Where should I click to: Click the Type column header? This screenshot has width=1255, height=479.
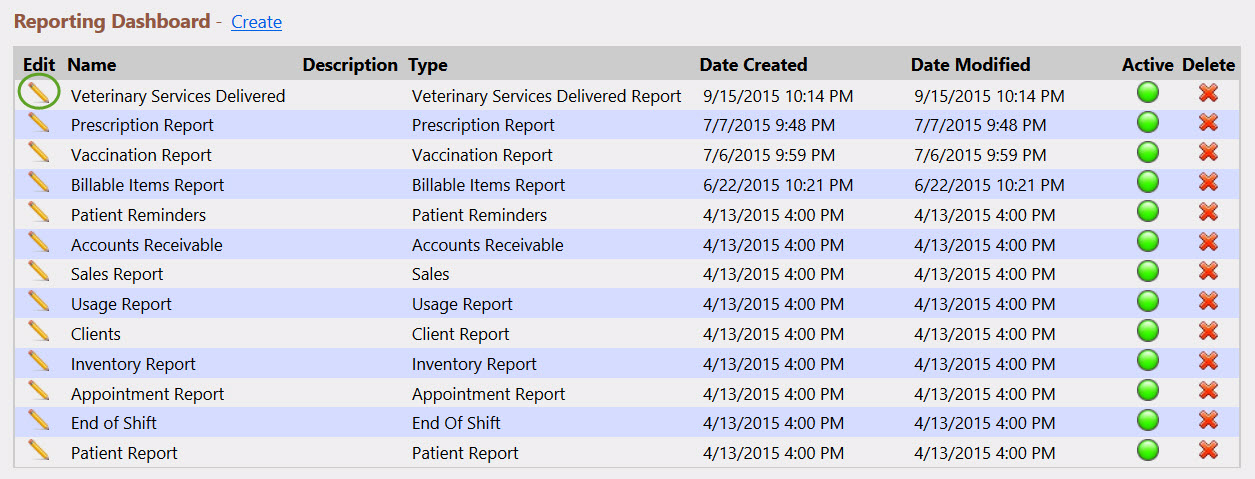point(428,65)
